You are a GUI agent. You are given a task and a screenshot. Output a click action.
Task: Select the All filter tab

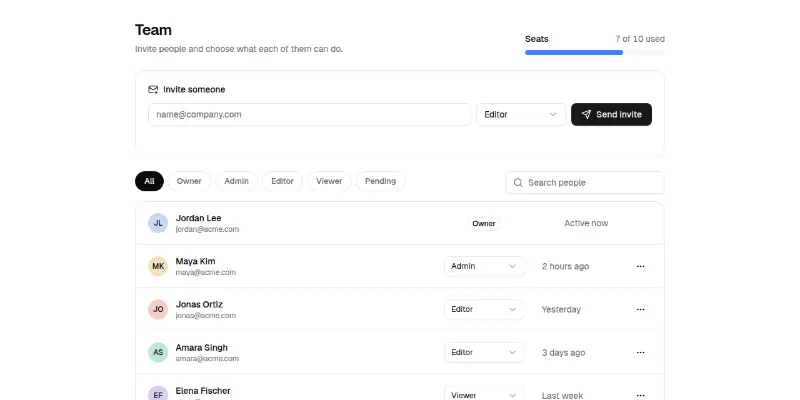click(x=149, y=181)
